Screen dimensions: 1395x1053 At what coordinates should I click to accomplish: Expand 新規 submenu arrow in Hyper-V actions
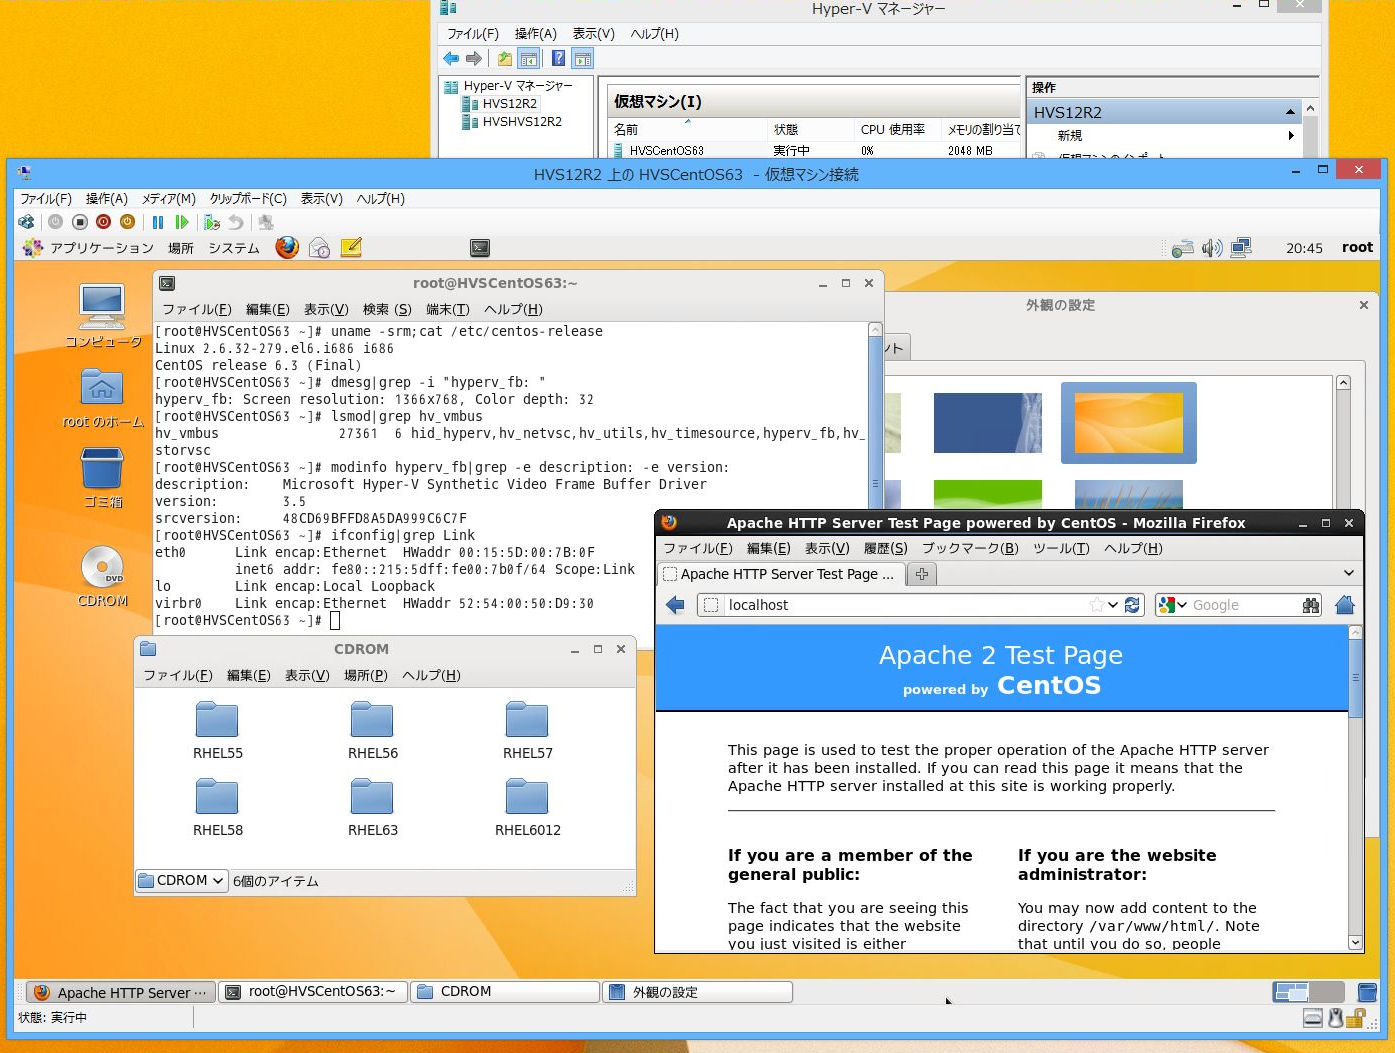tap(1291, 135)
